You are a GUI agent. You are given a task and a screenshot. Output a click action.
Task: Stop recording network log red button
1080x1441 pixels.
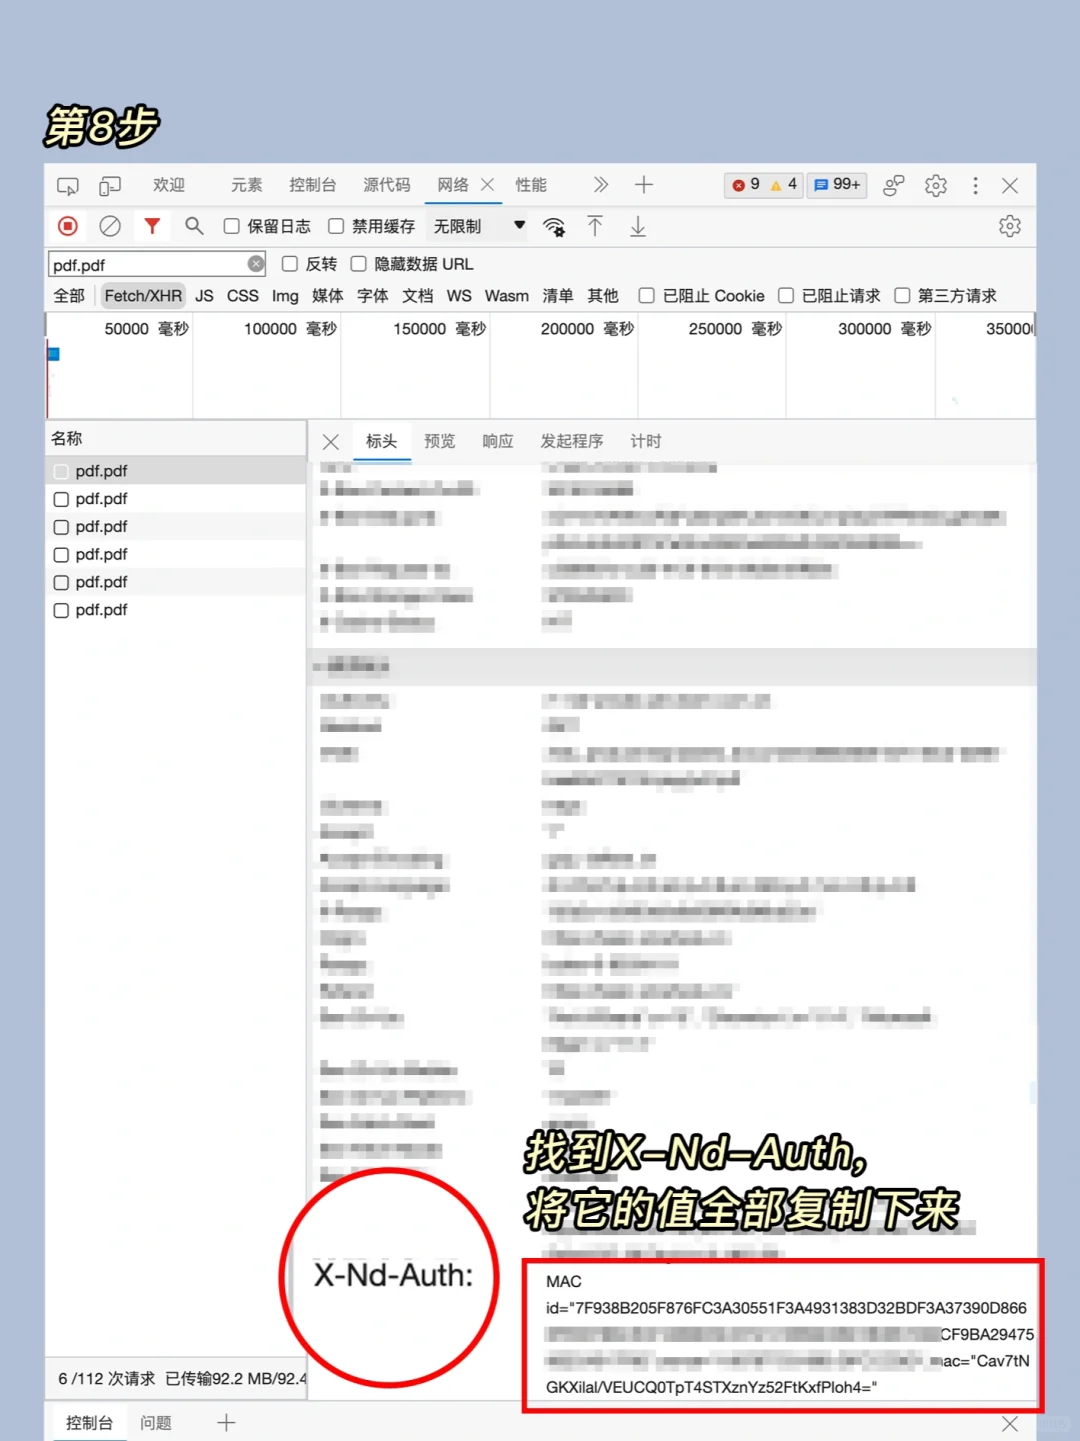[68, 226]
